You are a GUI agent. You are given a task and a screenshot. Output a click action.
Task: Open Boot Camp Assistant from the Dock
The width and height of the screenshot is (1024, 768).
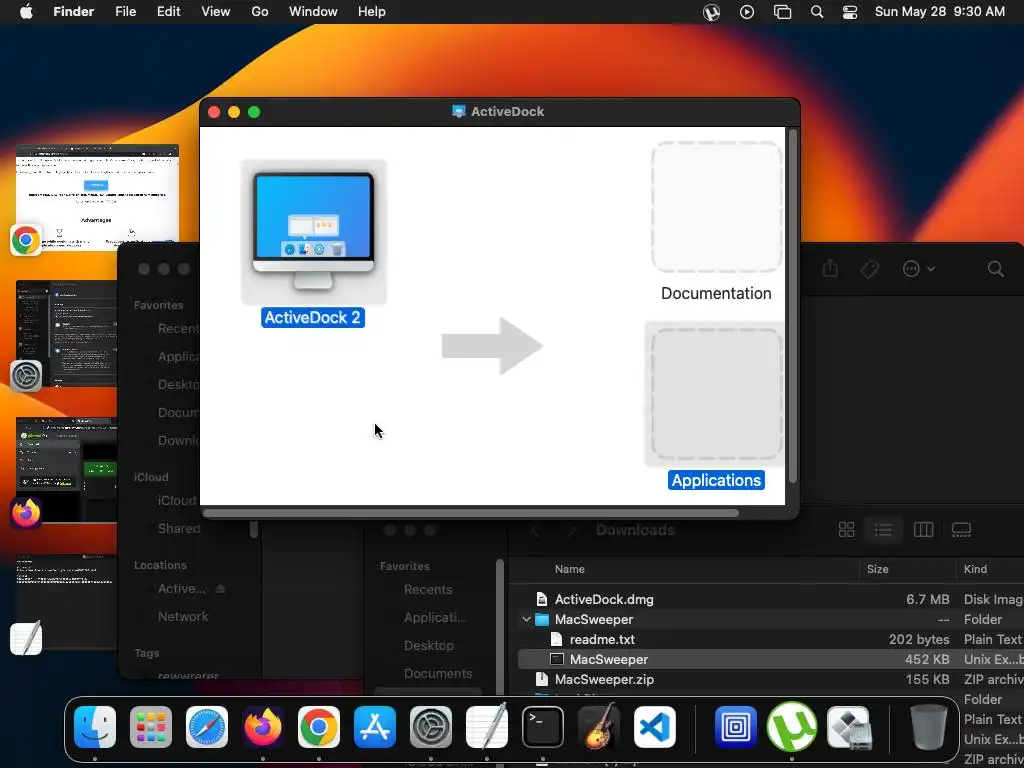point(848,727)
